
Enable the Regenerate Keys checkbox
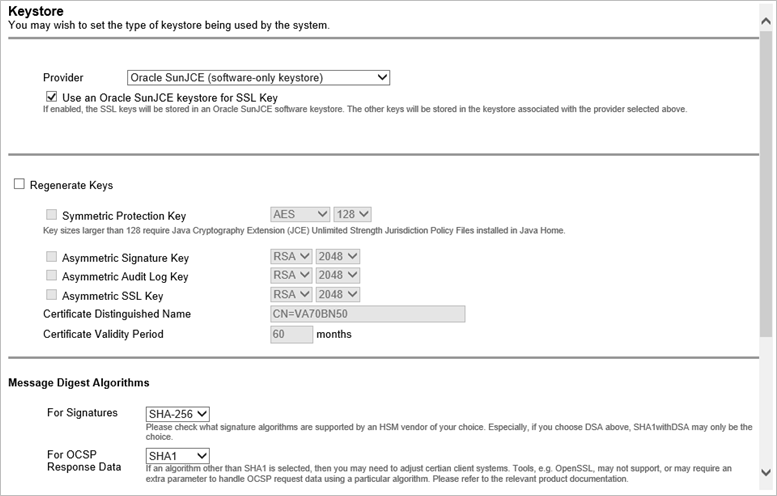click(x=19, y=185)
